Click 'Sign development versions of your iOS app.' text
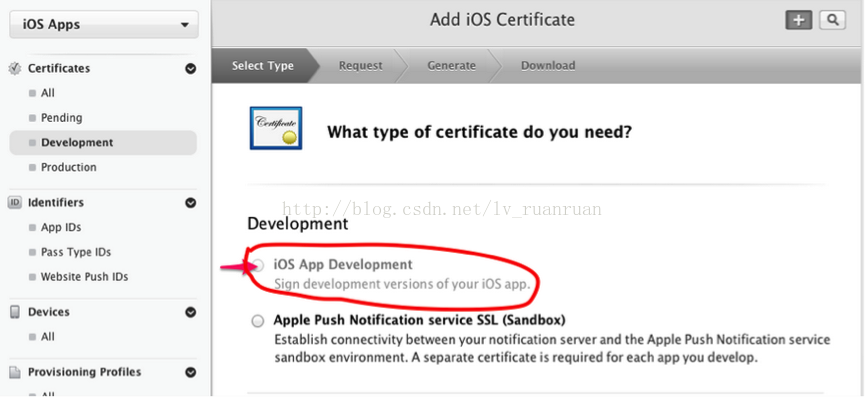The image size is (865, 397). pos(402,285)
